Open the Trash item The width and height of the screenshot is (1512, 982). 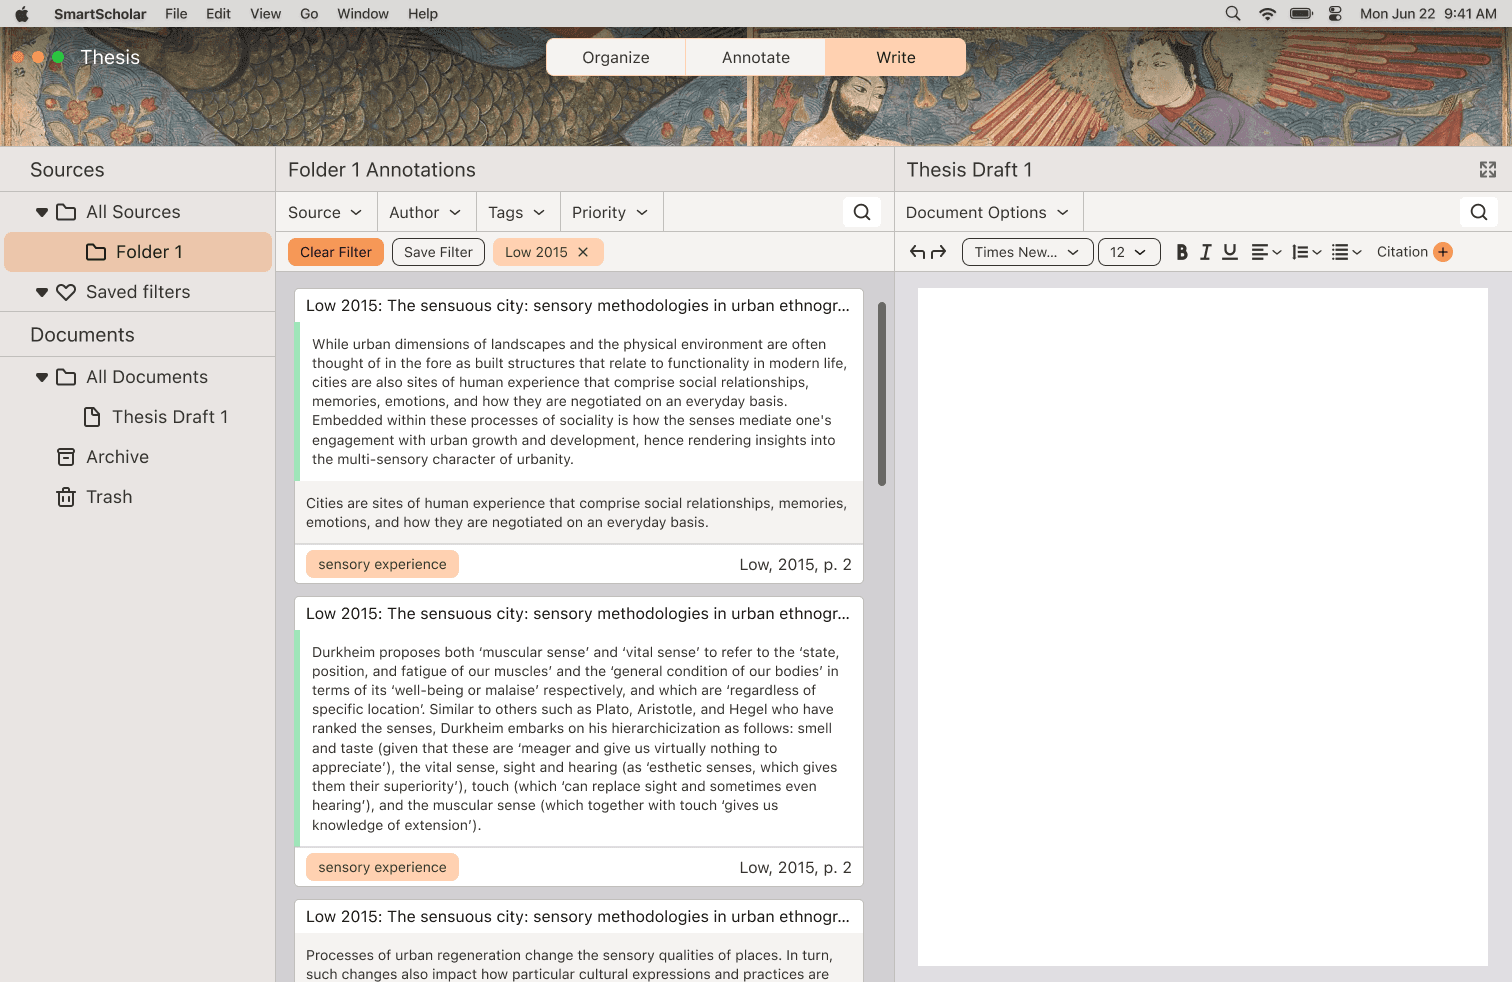138,497
